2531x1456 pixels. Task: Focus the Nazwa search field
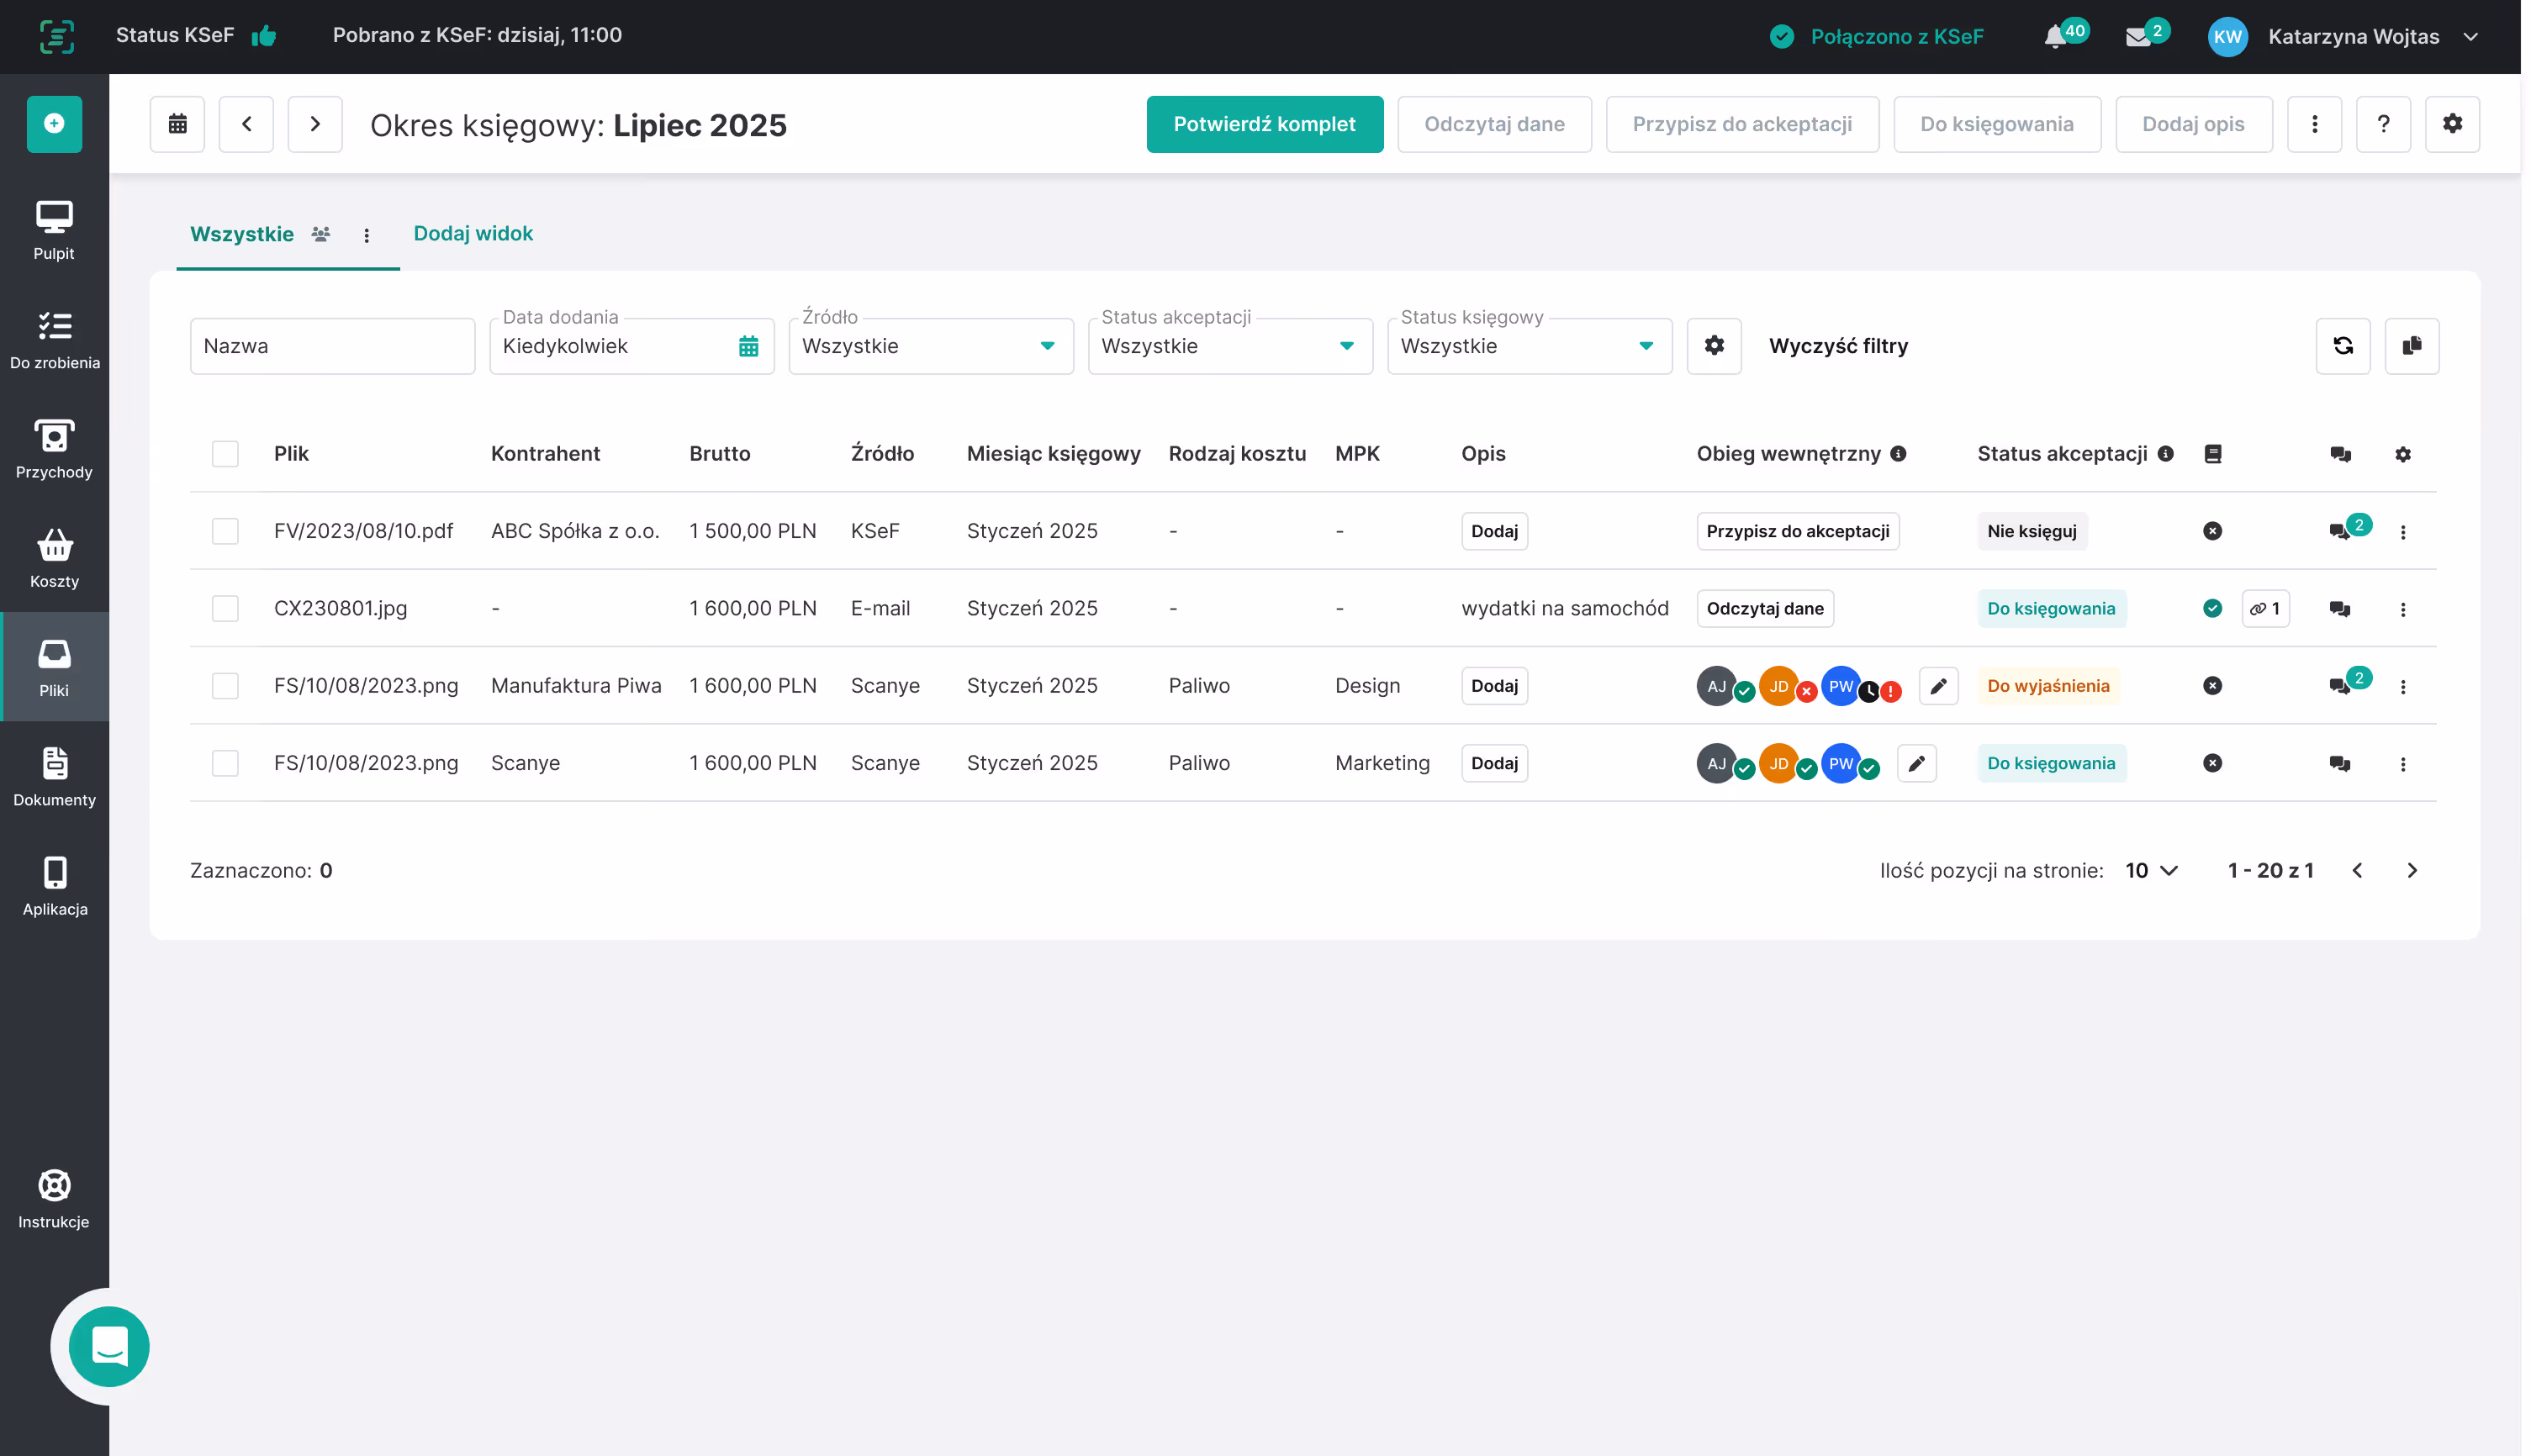(x=332, y=346)
